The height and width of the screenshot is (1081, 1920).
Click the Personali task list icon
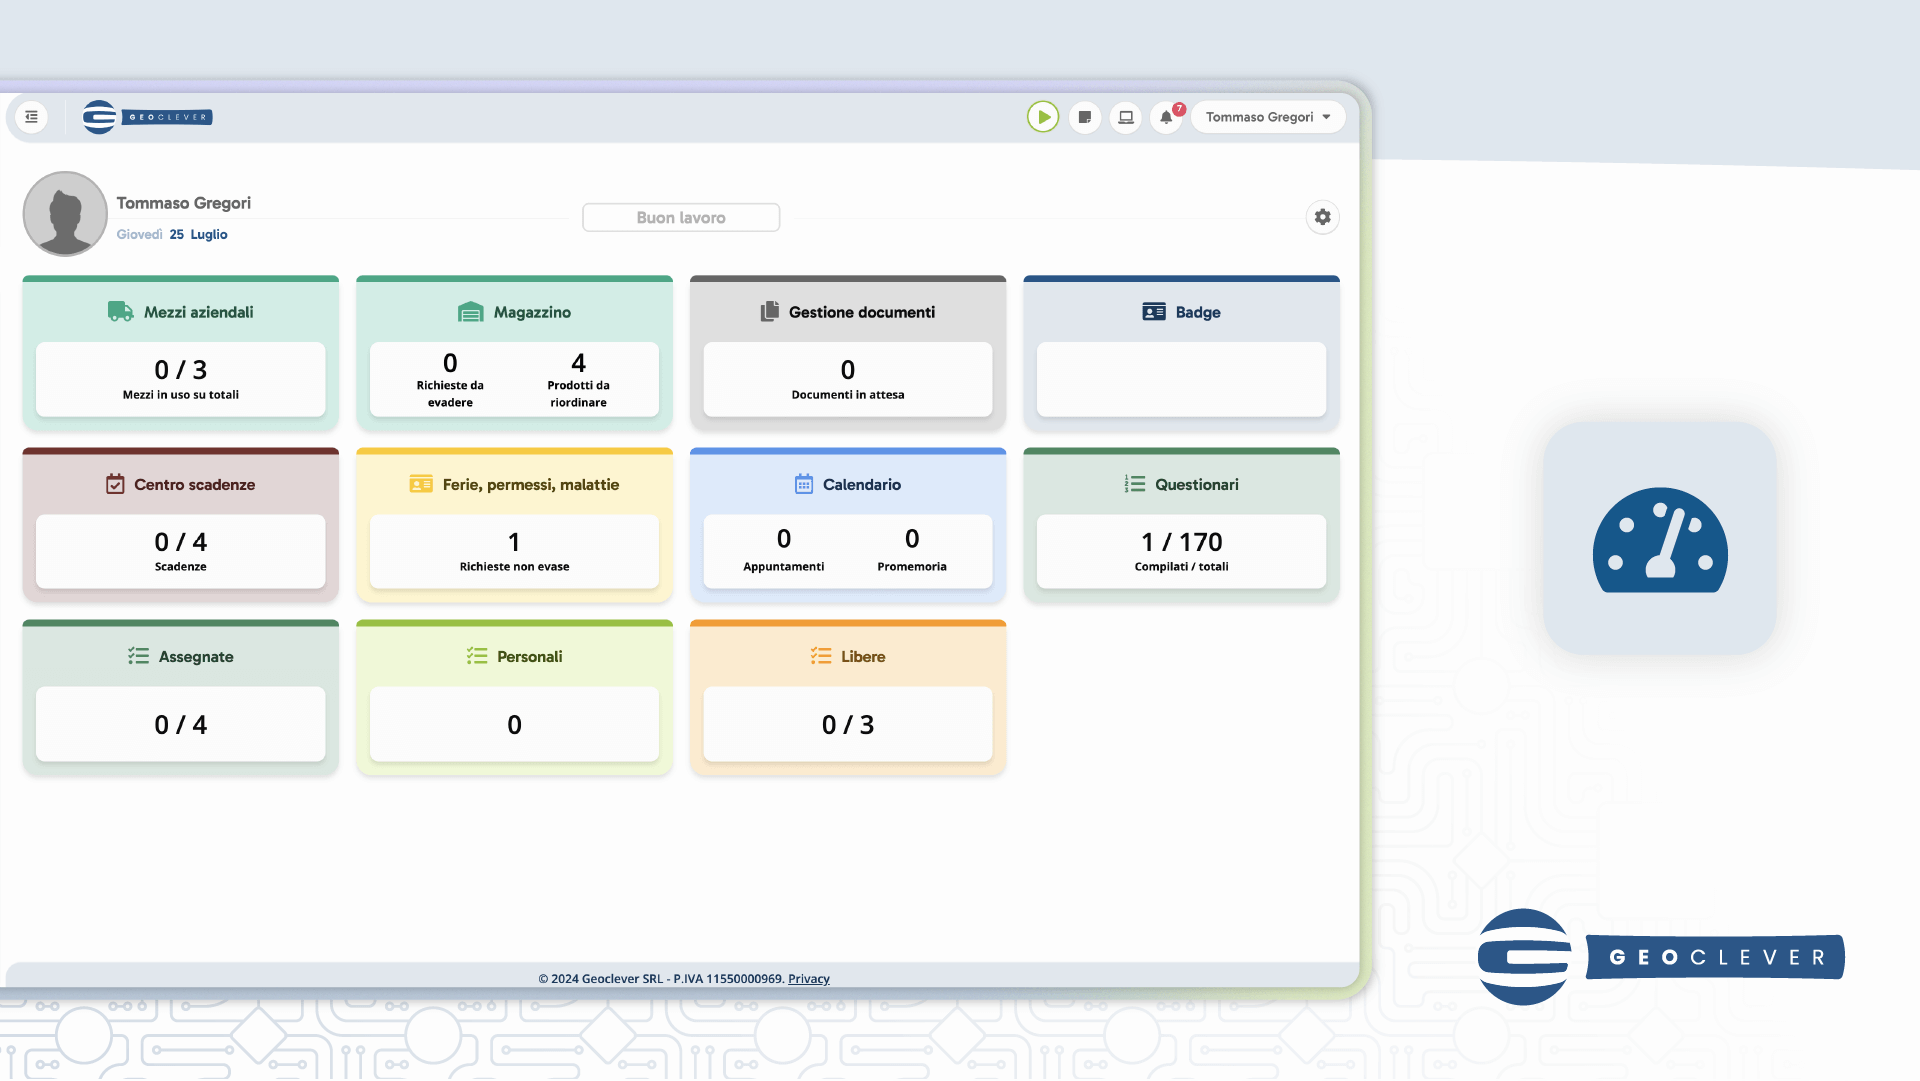pyautogui.click(x=477, y=656)
